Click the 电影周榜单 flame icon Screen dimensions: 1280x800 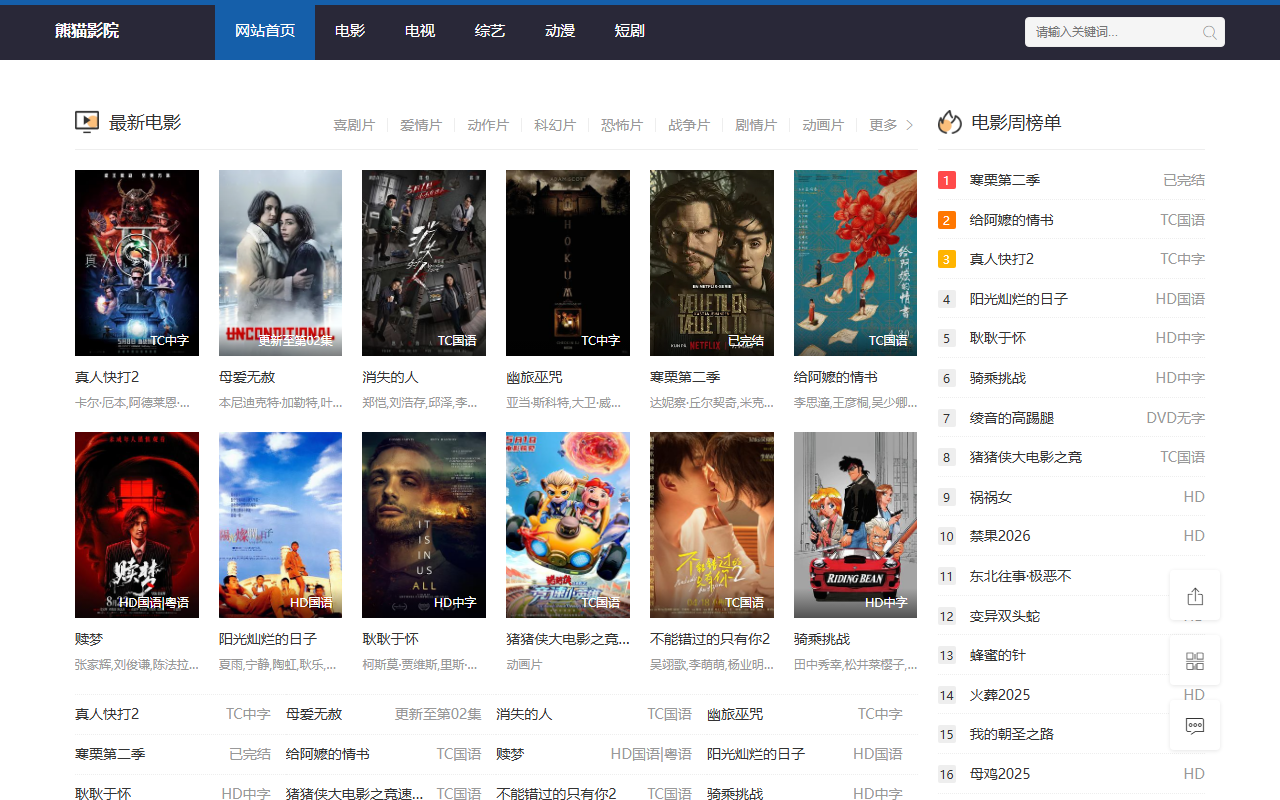click(x=949, y=122)
